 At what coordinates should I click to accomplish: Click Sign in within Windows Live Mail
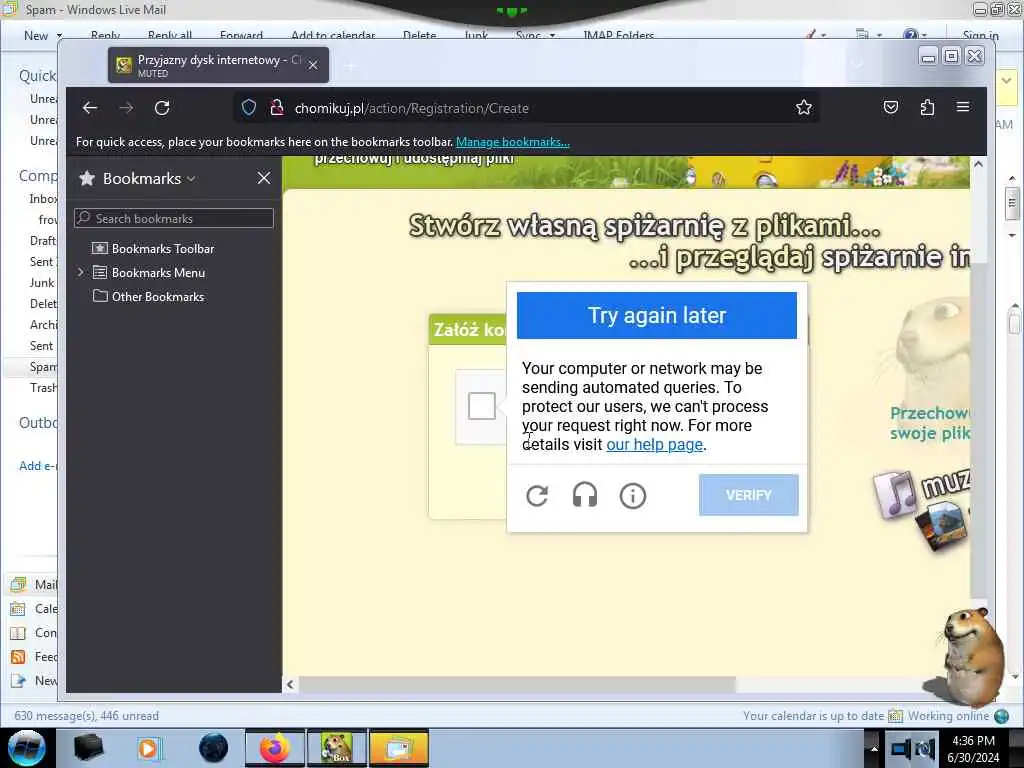coord(980,35)
